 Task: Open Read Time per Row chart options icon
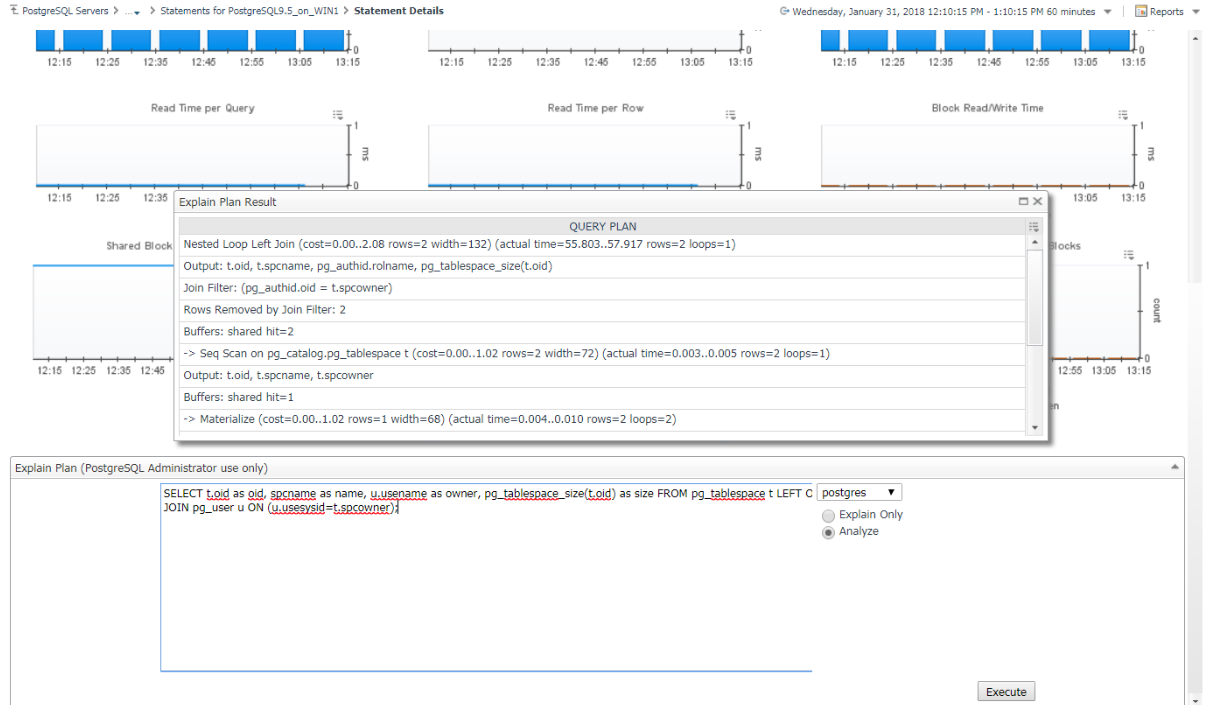pos(731,114)
